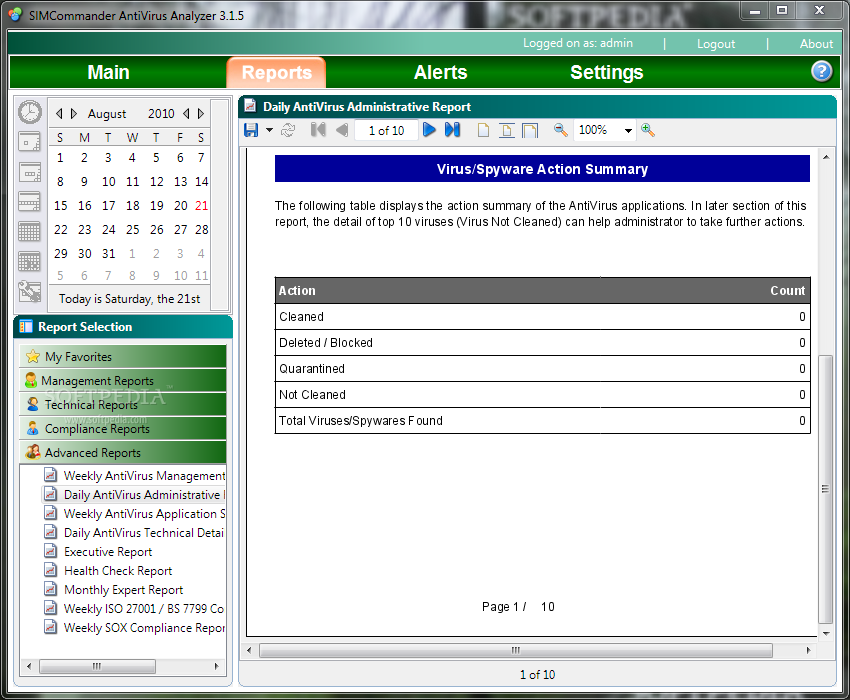Select fit page width view icon
This screenshot has height=700, width=850.
click(506, 130)
